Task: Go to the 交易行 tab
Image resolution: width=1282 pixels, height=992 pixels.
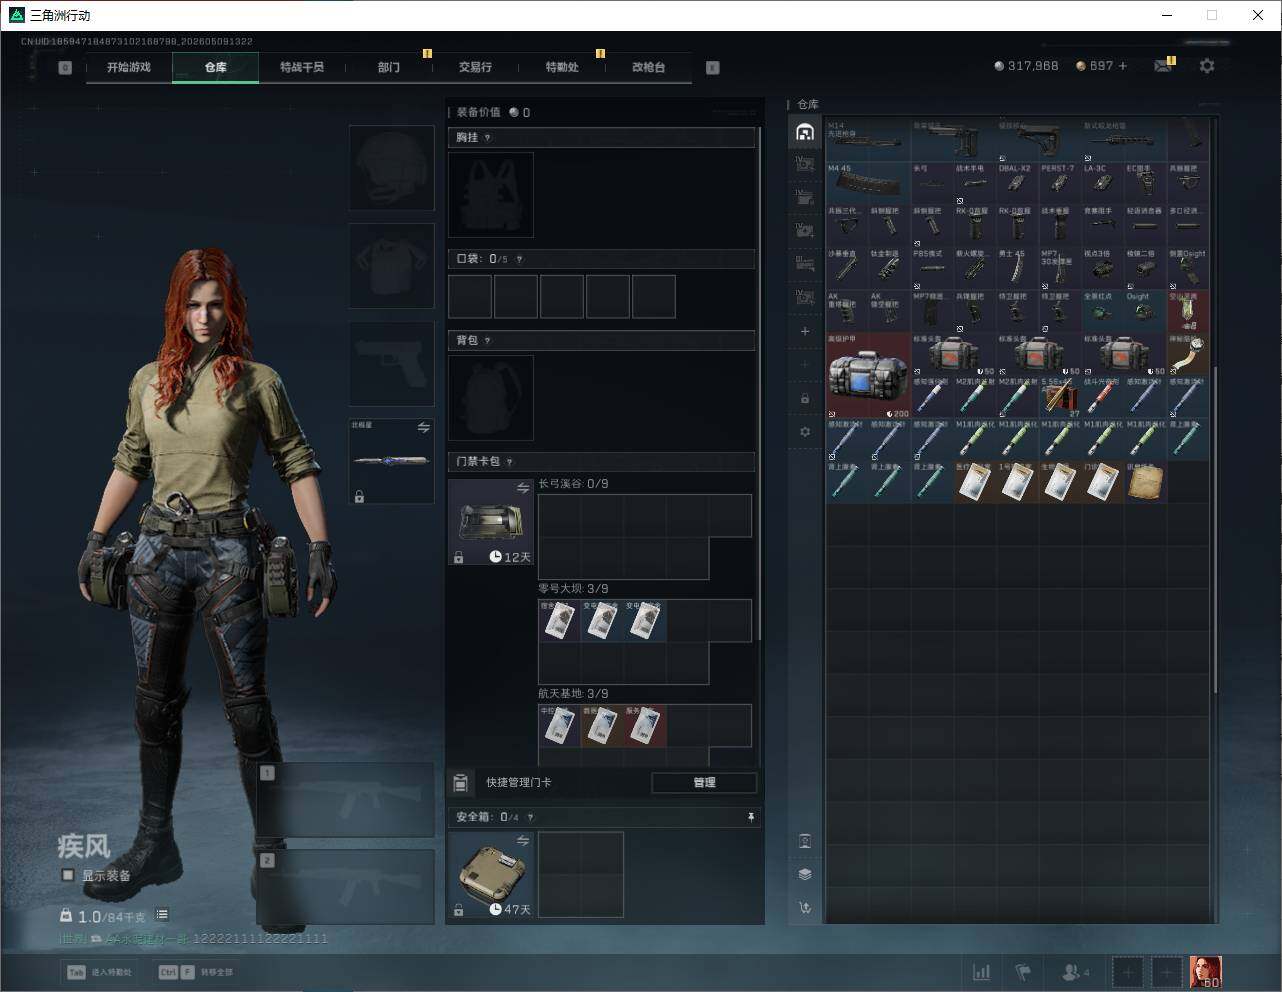Action: [x=475, y=67]
